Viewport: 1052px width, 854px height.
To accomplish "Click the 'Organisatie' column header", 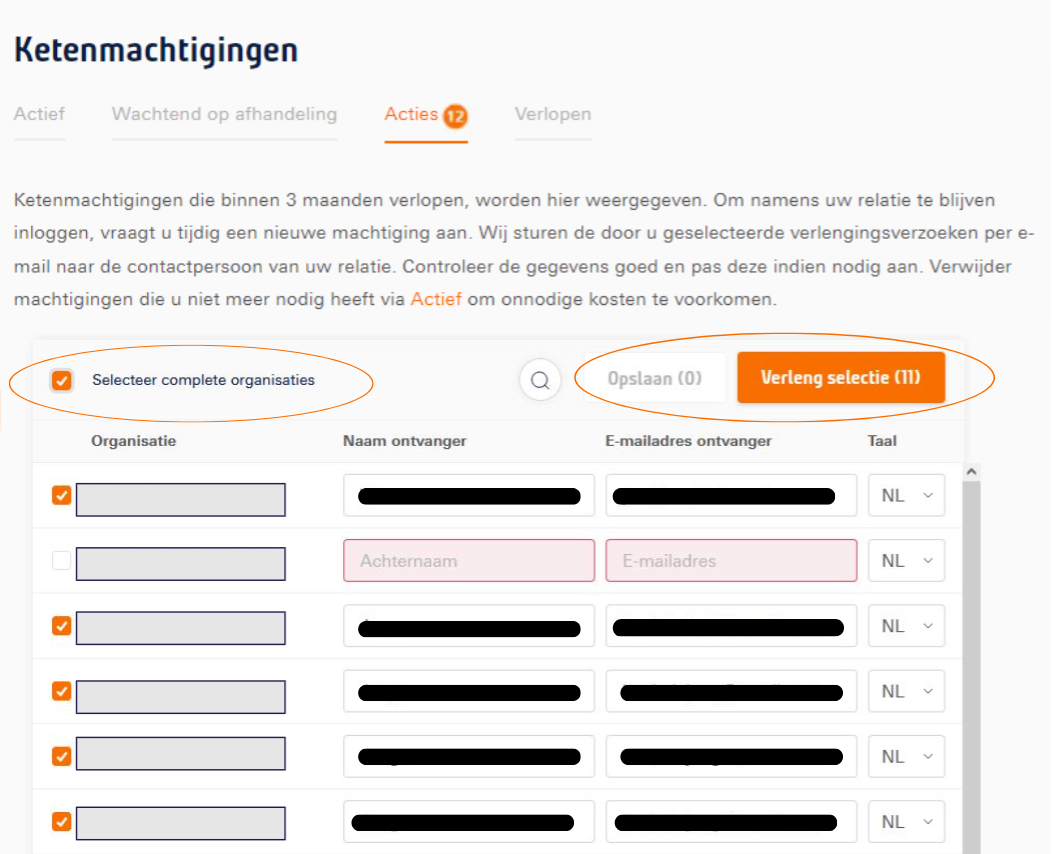I will click(134, 441).
